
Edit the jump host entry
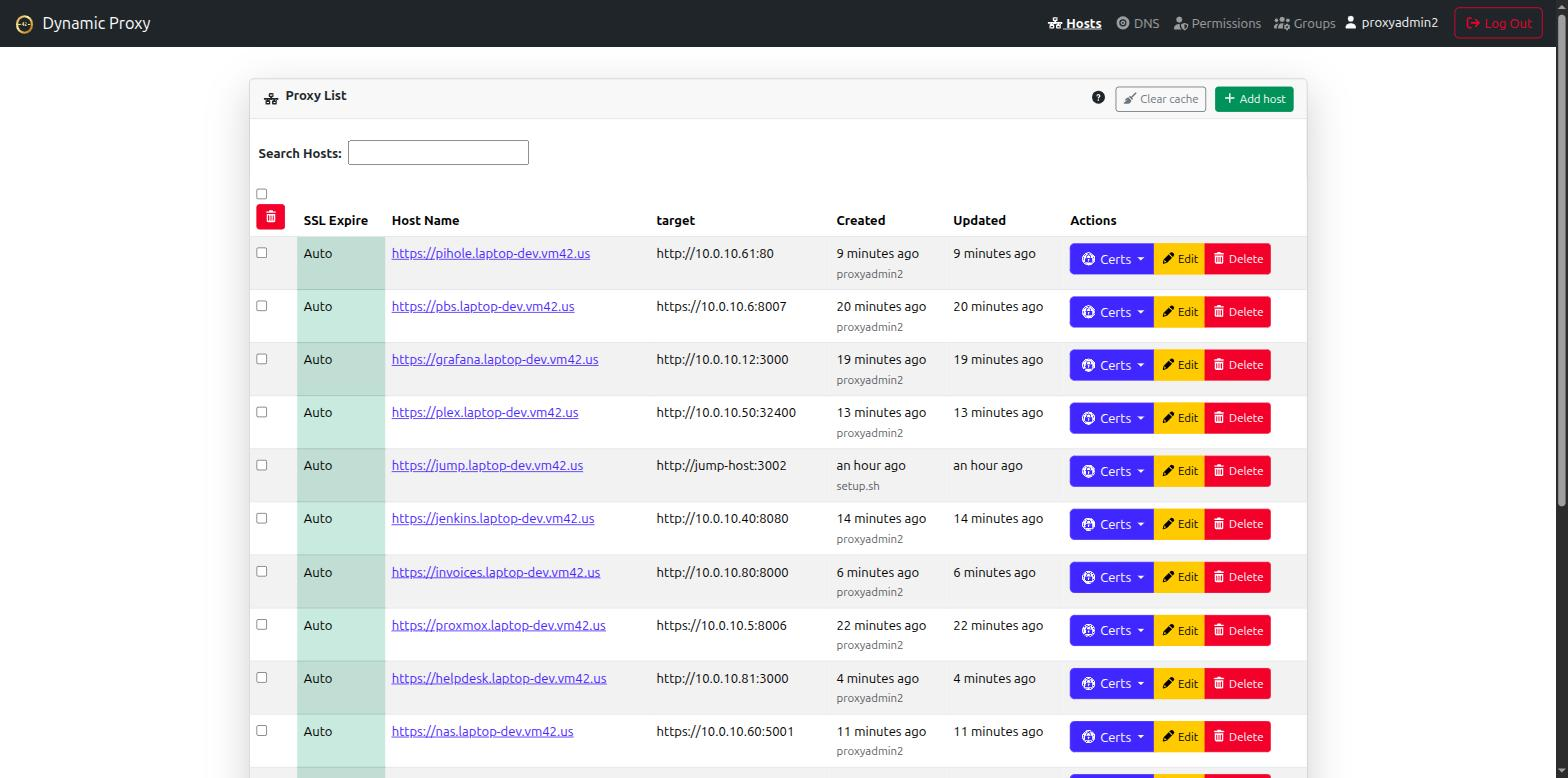1180,471
